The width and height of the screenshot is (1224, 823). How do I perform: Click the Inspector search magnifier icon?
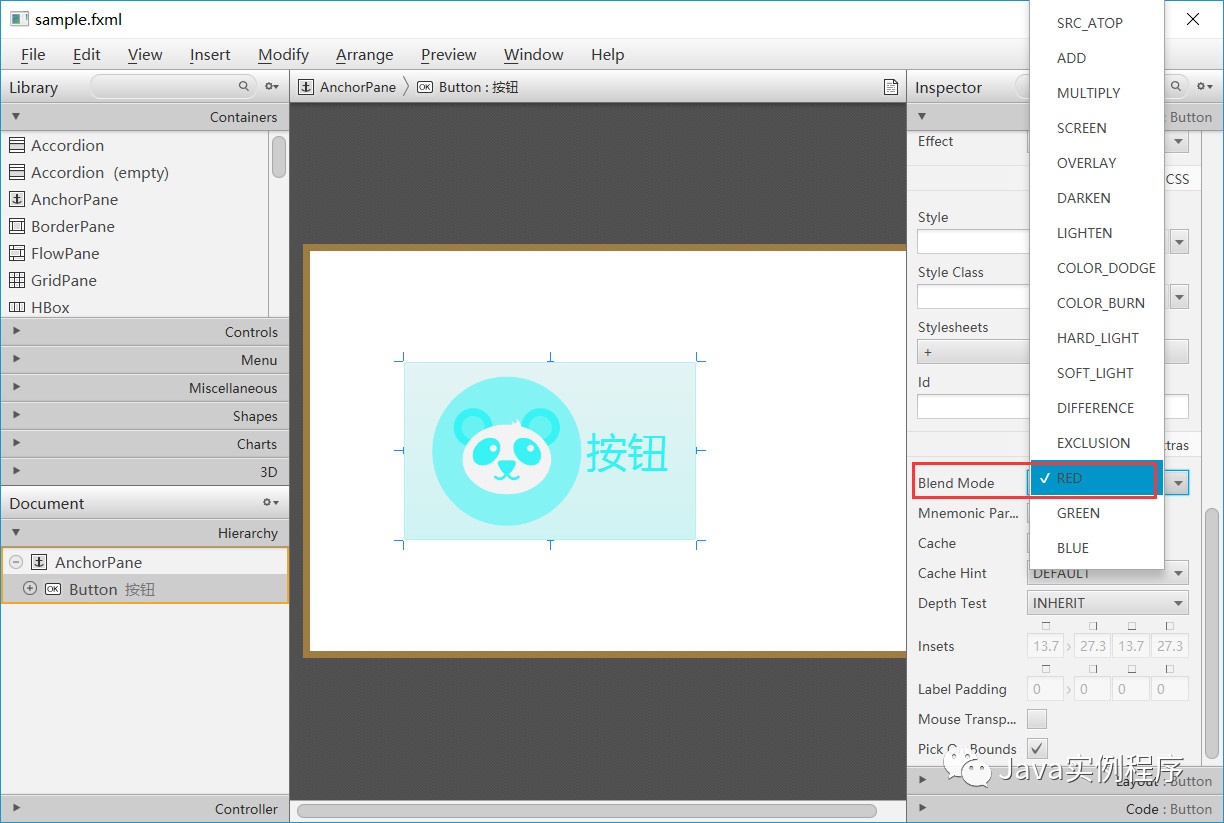[x=1176, y=87]
